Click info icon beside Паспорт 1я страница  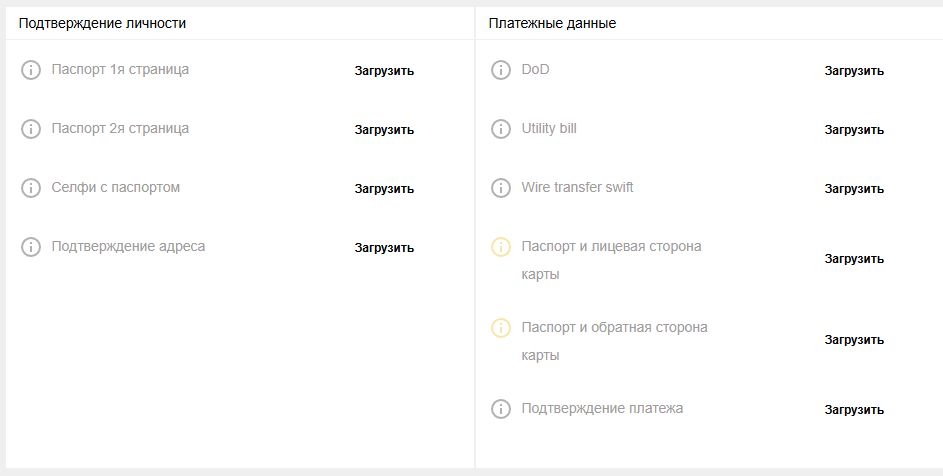click(x=31, y=70)
